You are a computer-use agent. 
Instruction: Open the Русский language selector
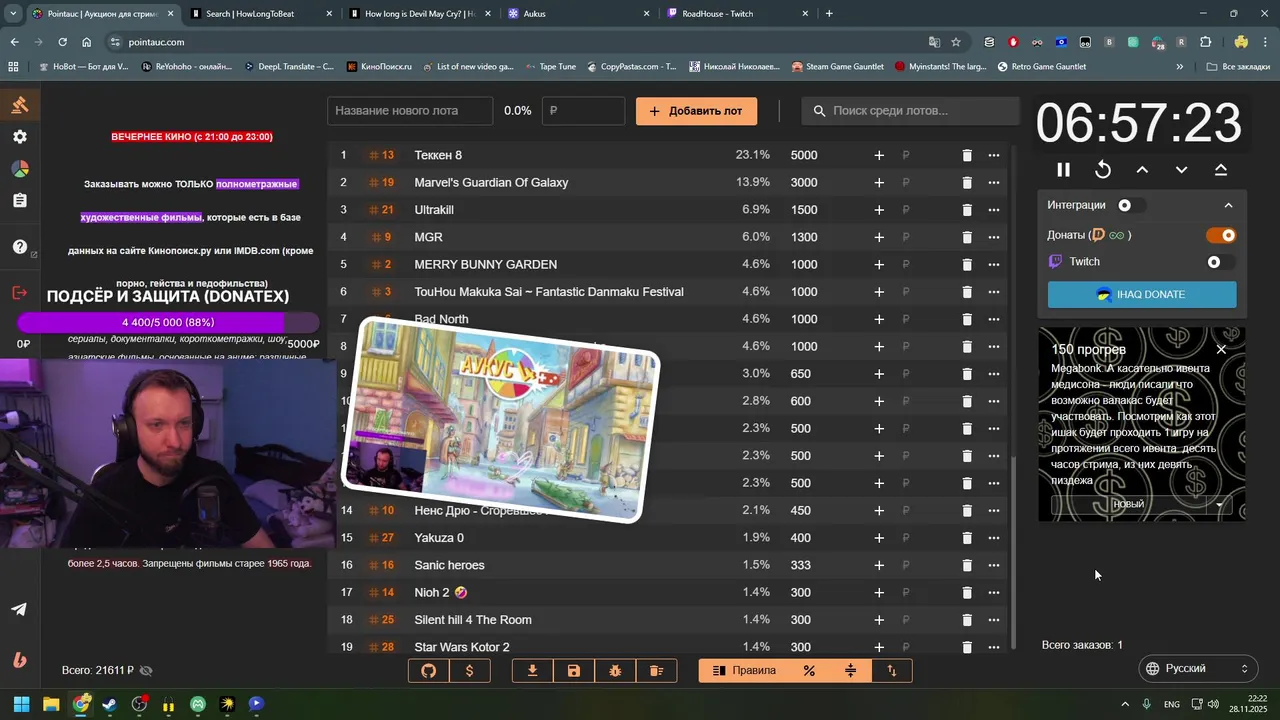tap(1198, 668)
